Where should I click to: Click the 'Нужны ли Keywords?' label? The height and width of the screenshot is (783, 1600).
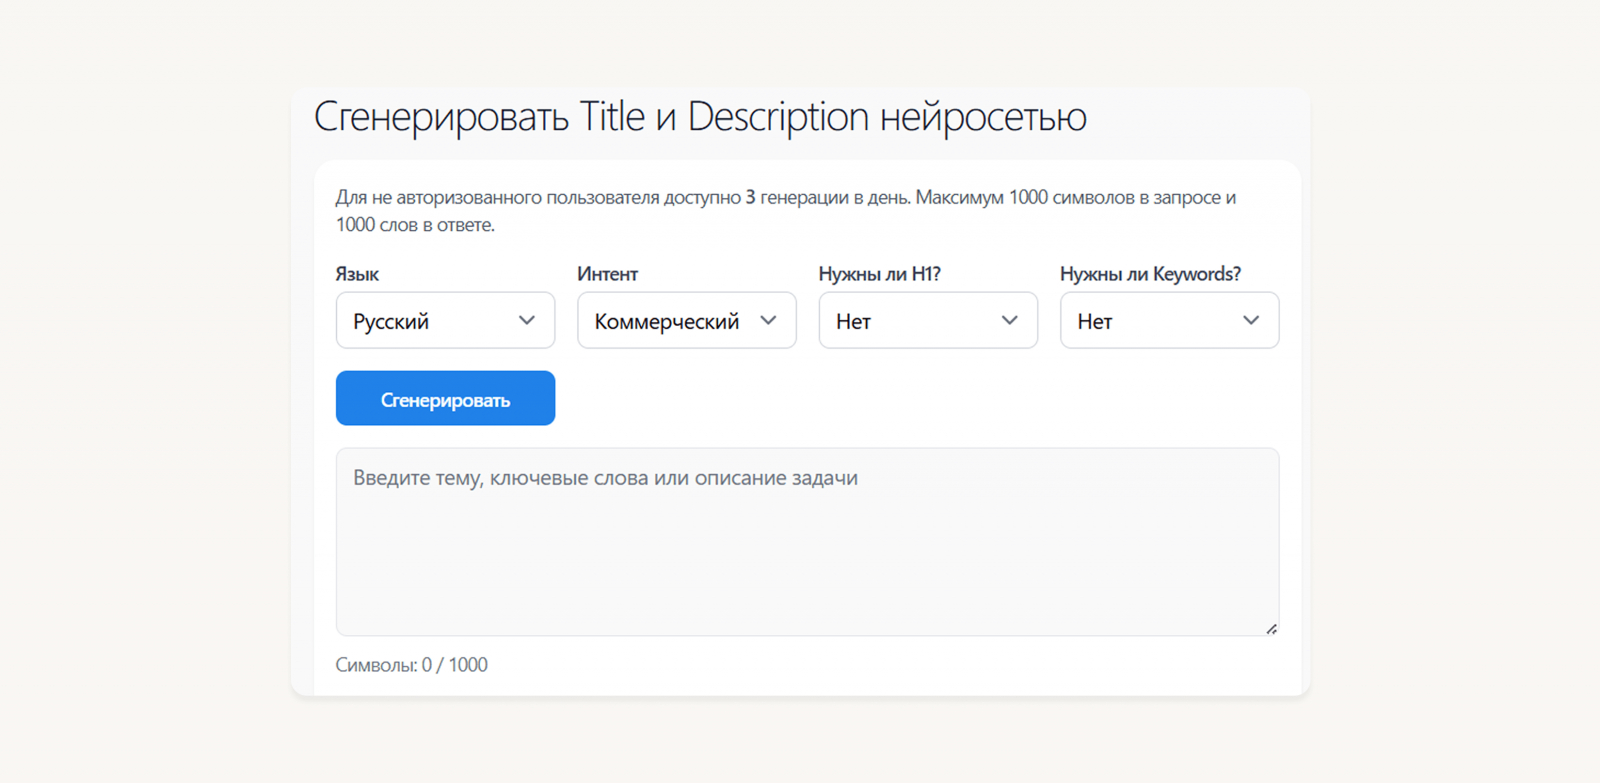[1150, 274]
